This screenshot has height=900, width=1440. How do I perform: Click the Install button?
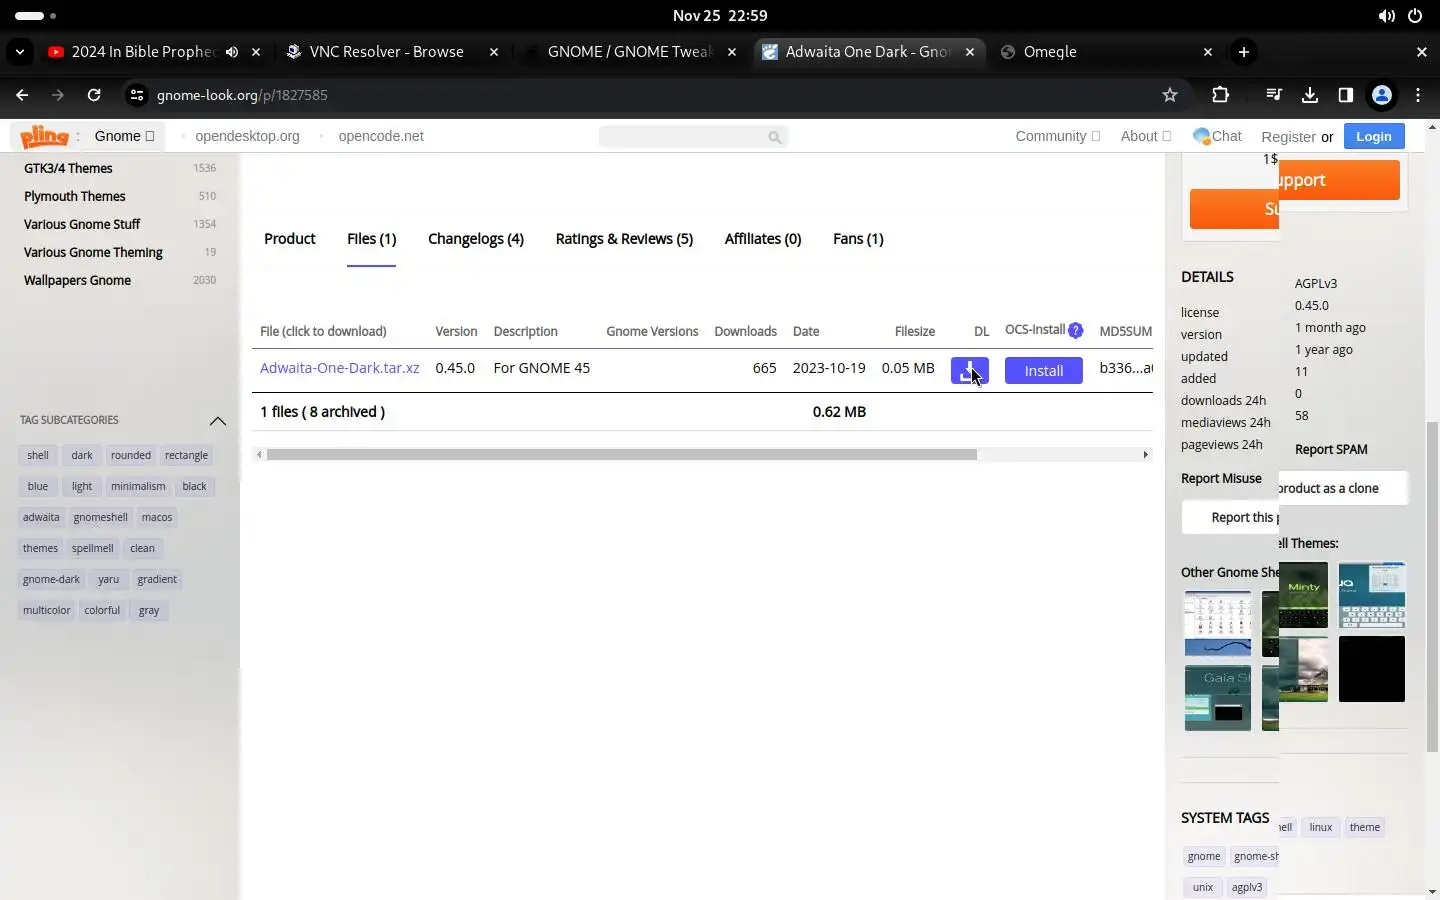[x=1044, y=371]
